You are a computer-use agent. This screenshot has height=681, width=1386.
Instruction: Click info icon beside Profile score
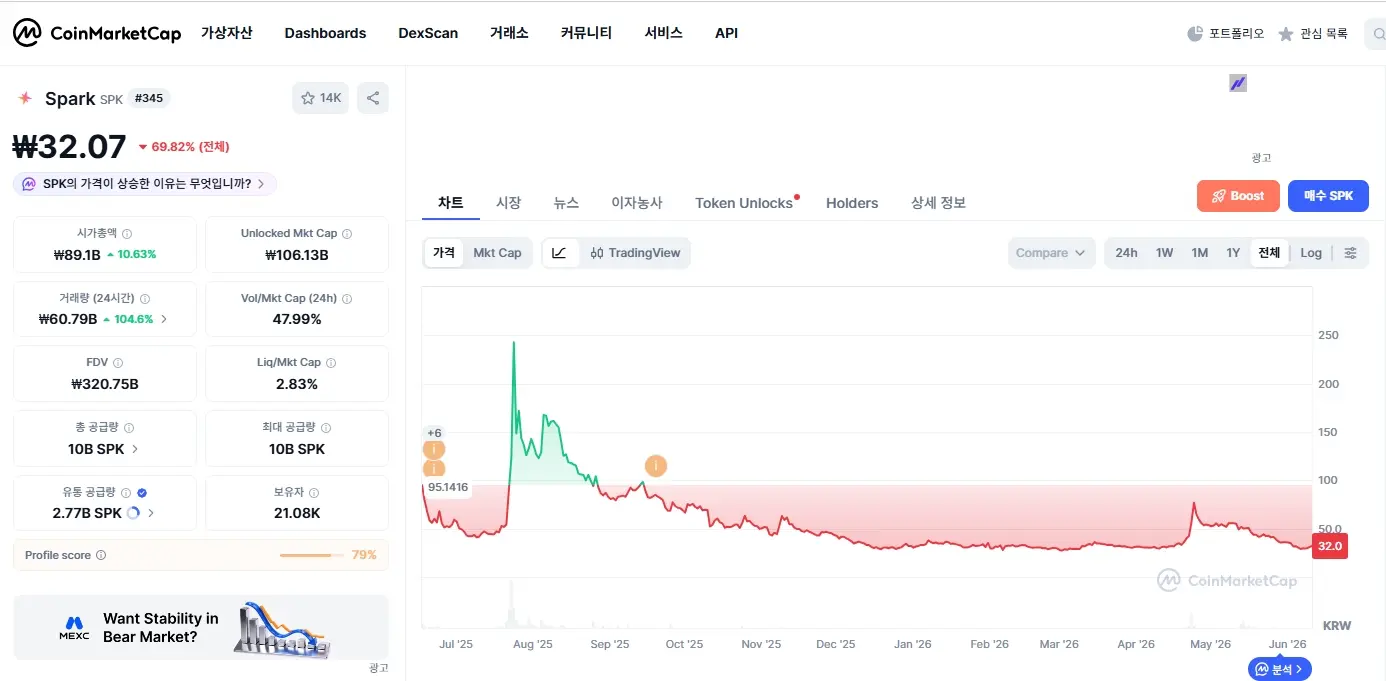click(x=101, y=555)
